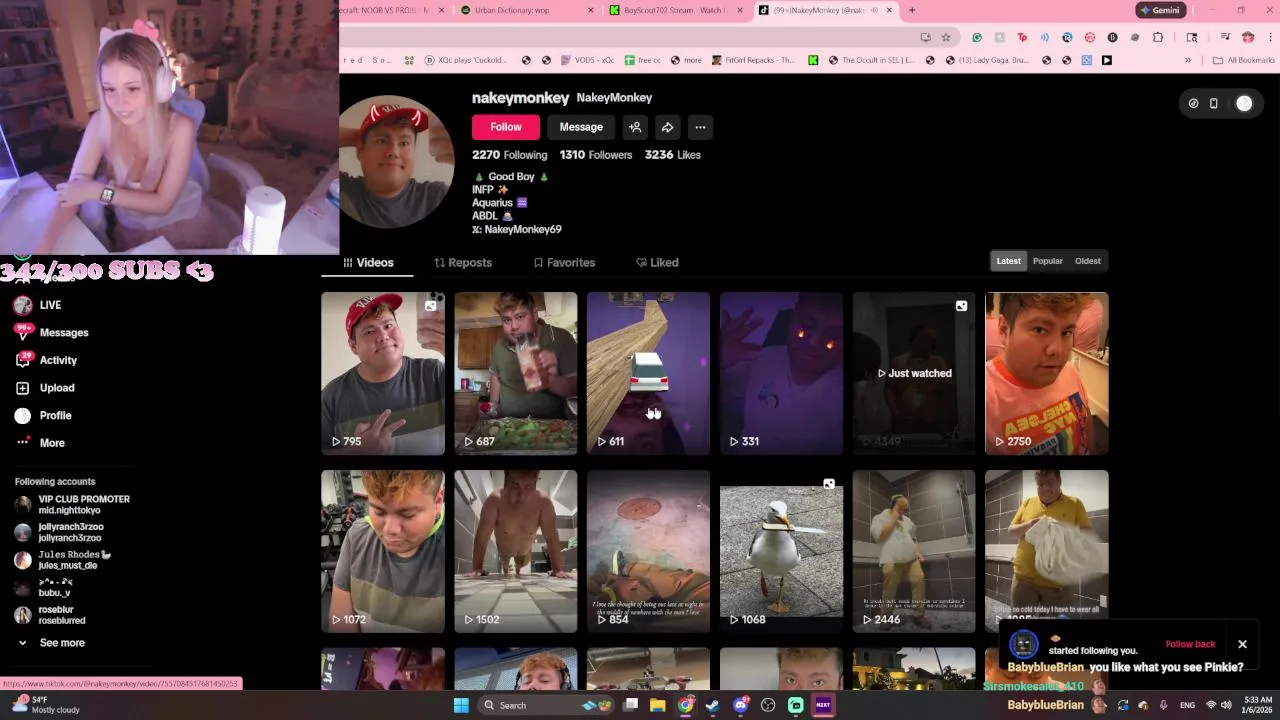Open the video with 2750 views
The width and height of the screenshot is (1280, 720).
(1047, 373)
